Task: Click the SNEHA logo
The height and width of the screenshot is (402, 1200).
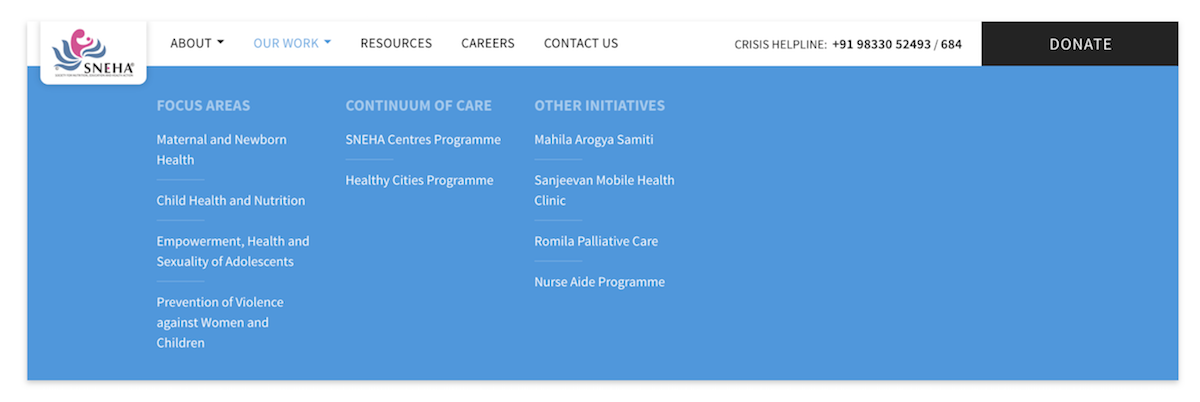Action: [94, 52]
